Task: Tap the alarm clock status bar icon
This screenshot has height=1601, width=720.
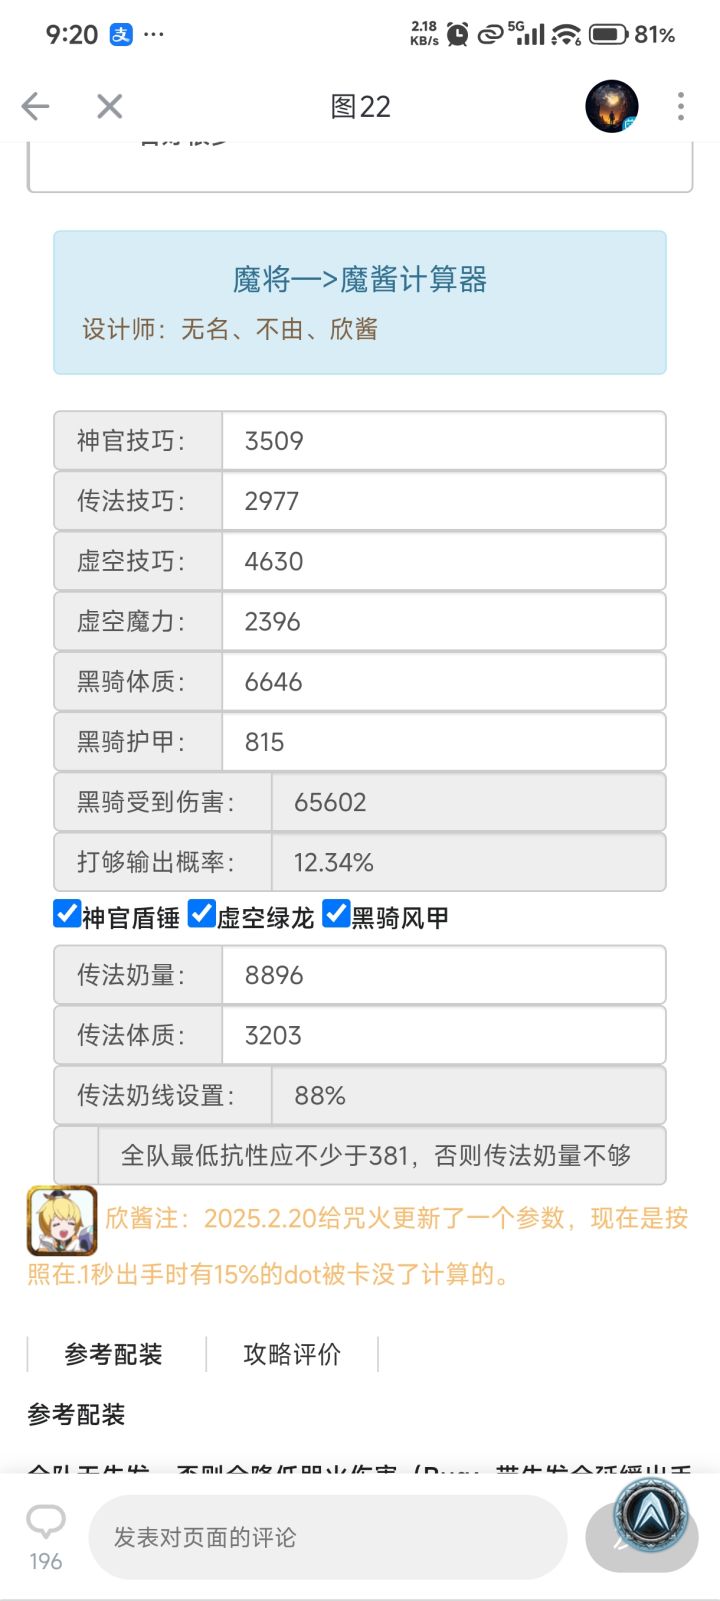Action: click(x=458, y=34)
